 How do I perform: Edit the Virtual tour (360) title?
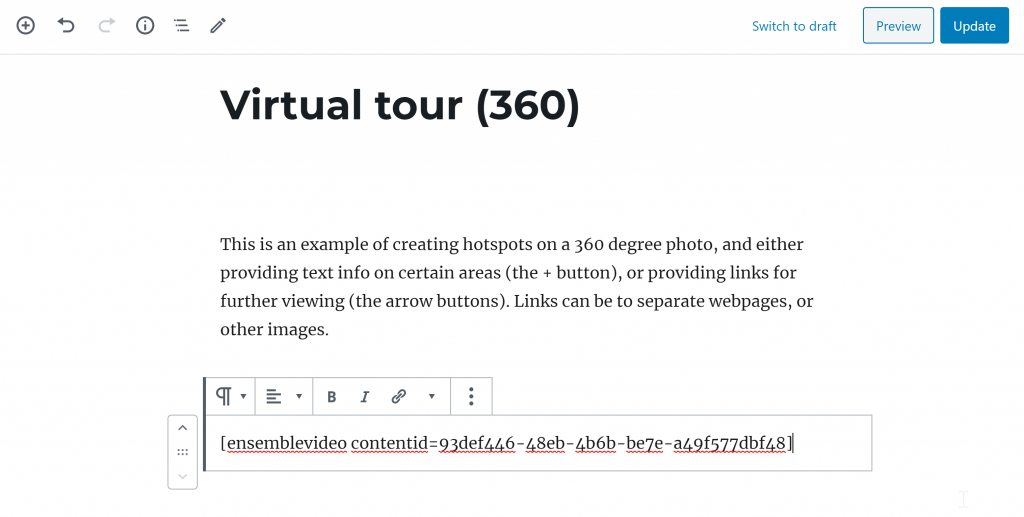pyautogui.click(x=400, y=104)
